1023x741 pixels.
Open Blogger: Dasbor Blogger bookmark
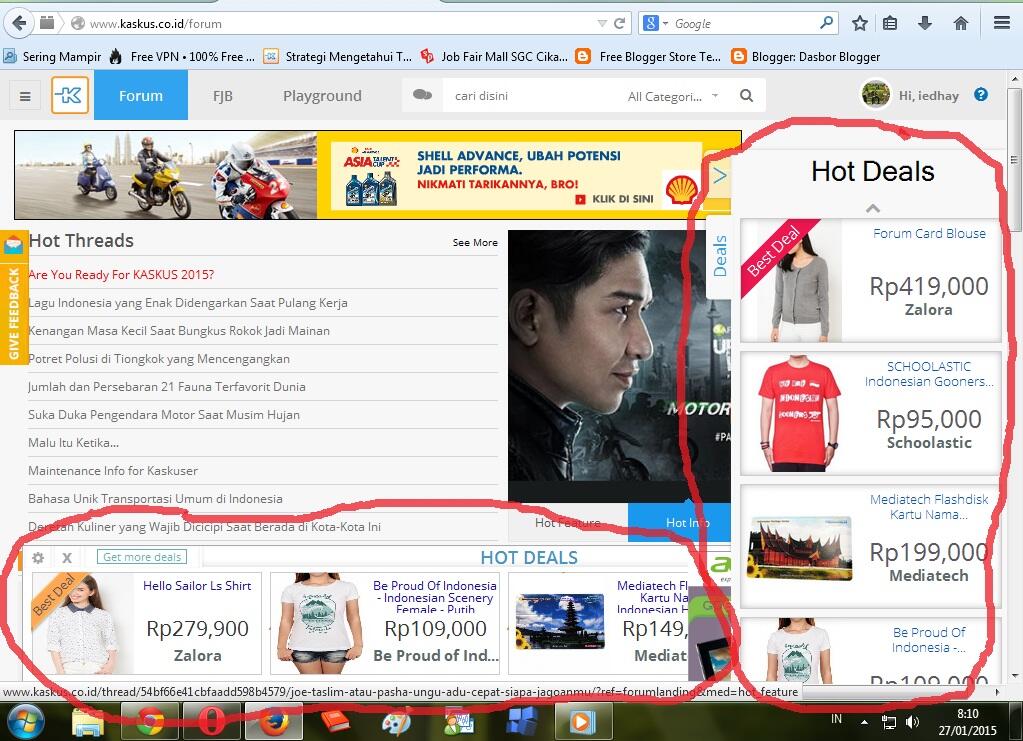pyautogui.click(x=806, y=57)
